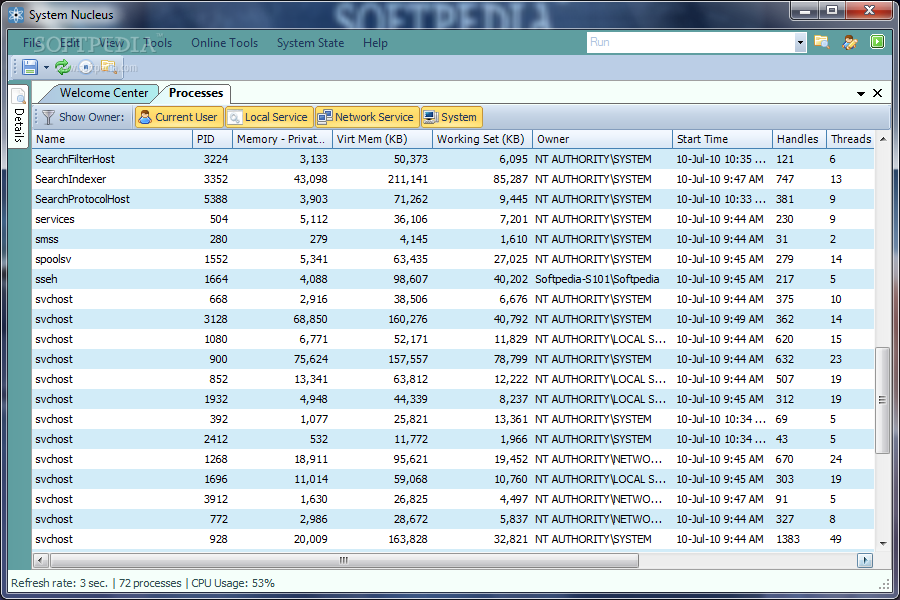The image size is (900, 600).
Task: Open the Help menu
Action: (x=375, y=43)
